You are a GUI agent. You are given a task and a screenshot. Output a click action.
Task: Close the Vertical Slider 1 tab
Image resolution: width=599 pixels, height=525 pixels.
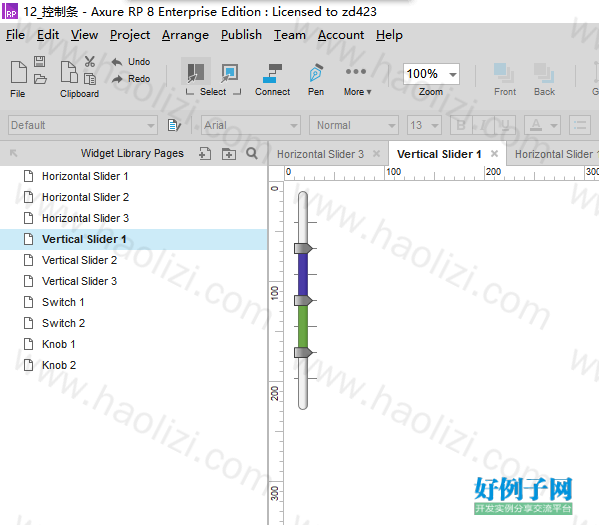[494, 154]
